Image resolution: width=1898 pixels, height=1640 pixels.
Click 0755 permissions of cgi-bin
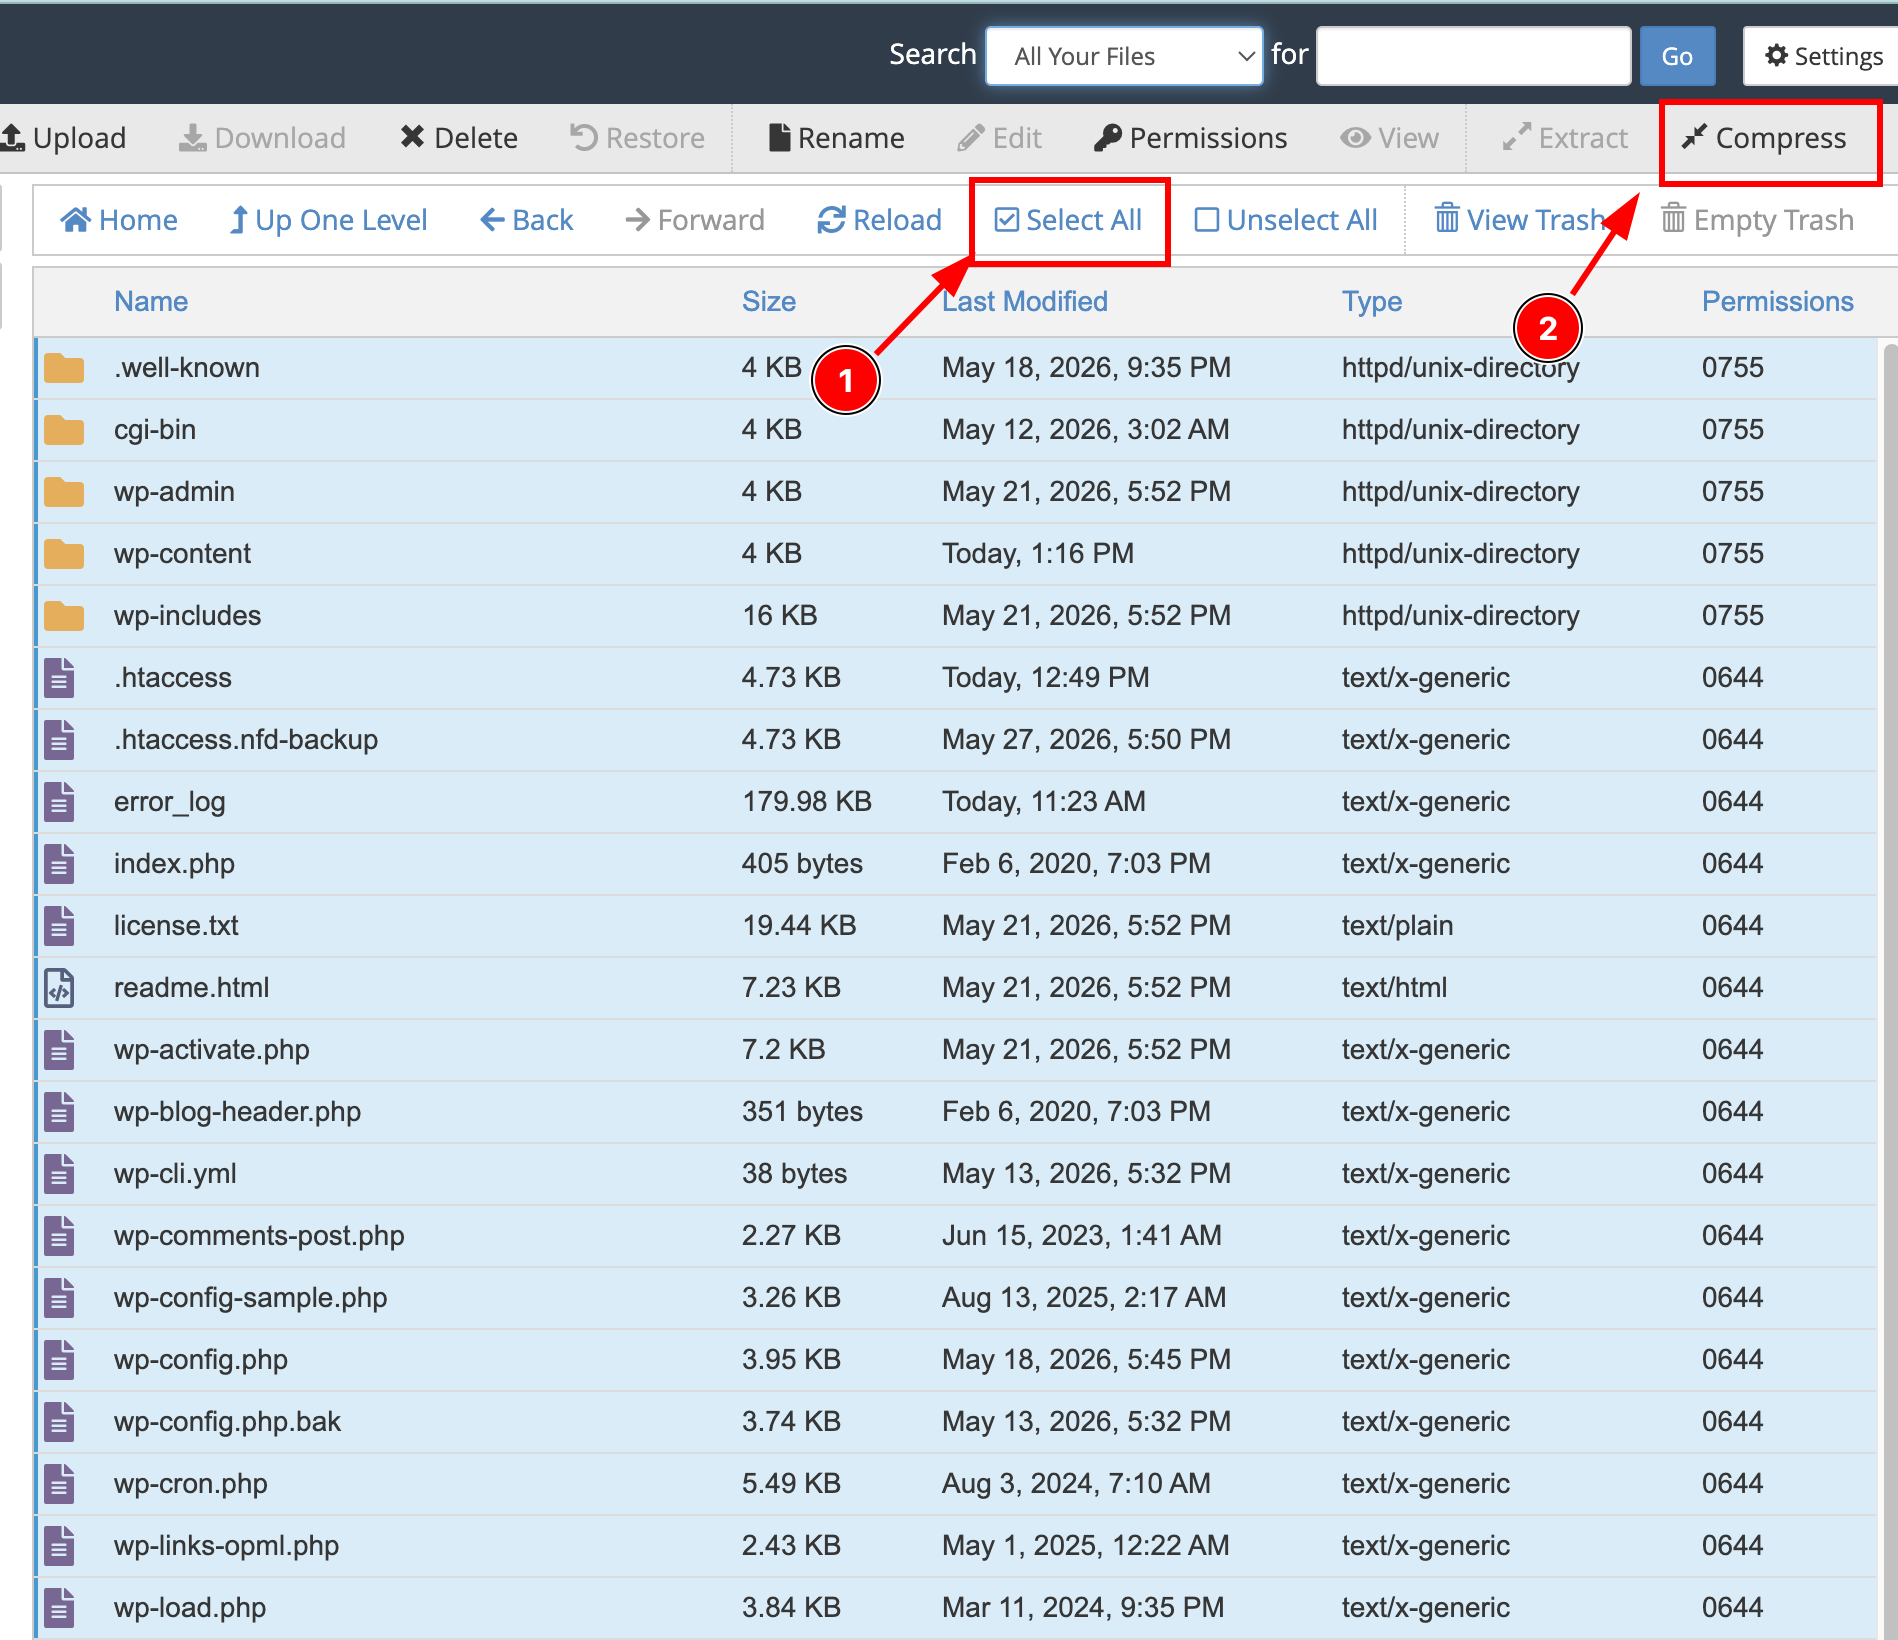1733,430
